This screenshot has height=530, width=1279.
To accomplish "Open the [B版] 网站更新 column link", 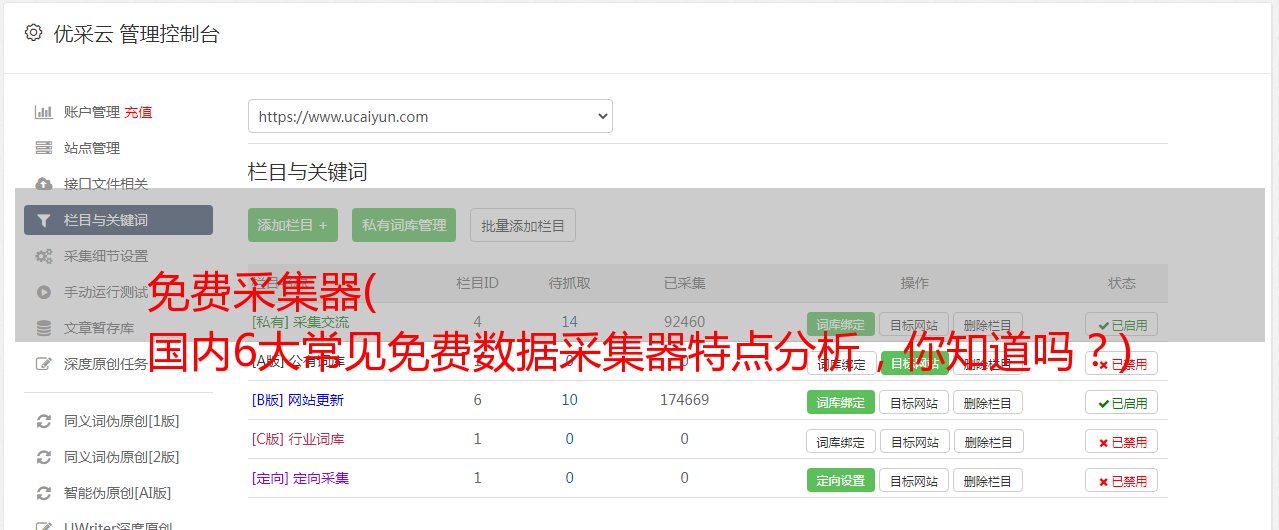I will pyautogui.click(x=298, y=400).
